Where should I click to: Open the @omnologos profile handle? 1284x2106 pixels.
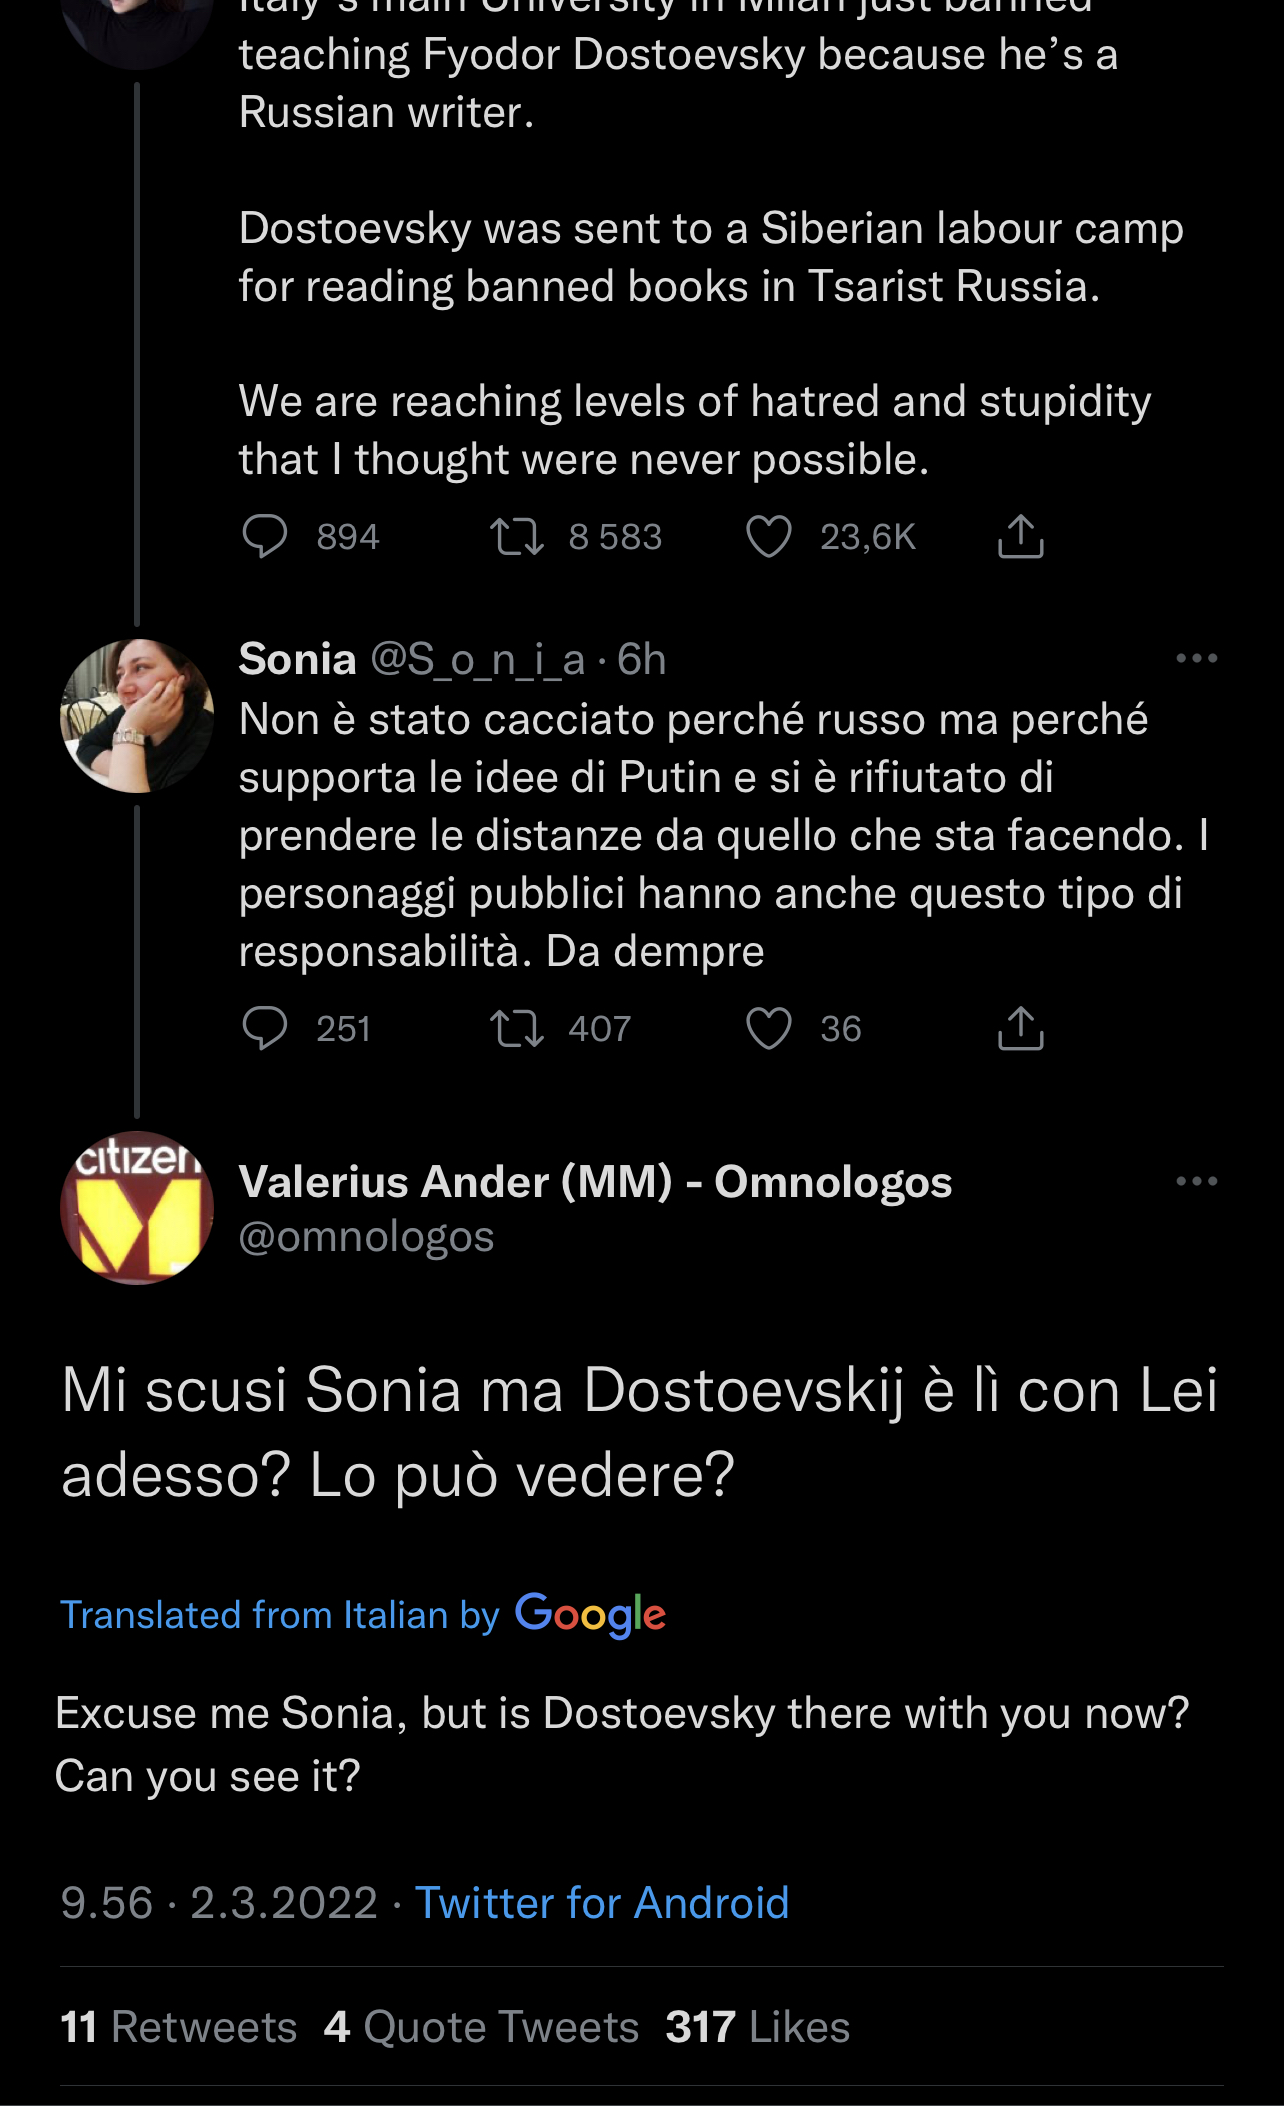tap(366, 1238)
